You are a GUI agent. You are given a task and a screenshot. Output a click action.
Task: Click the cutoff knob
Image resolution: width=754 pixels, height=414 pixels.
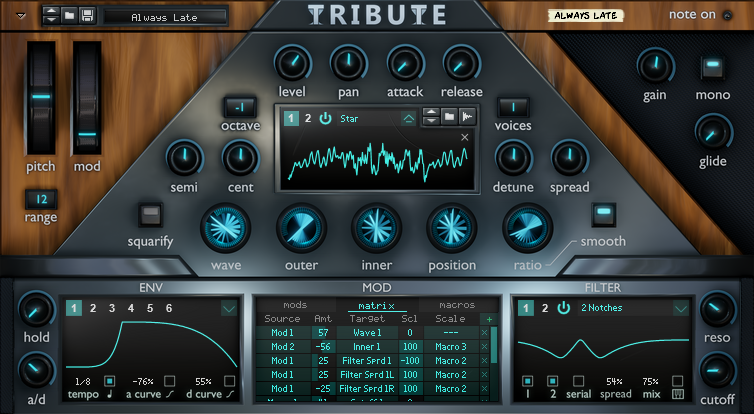tap(717, 371)
